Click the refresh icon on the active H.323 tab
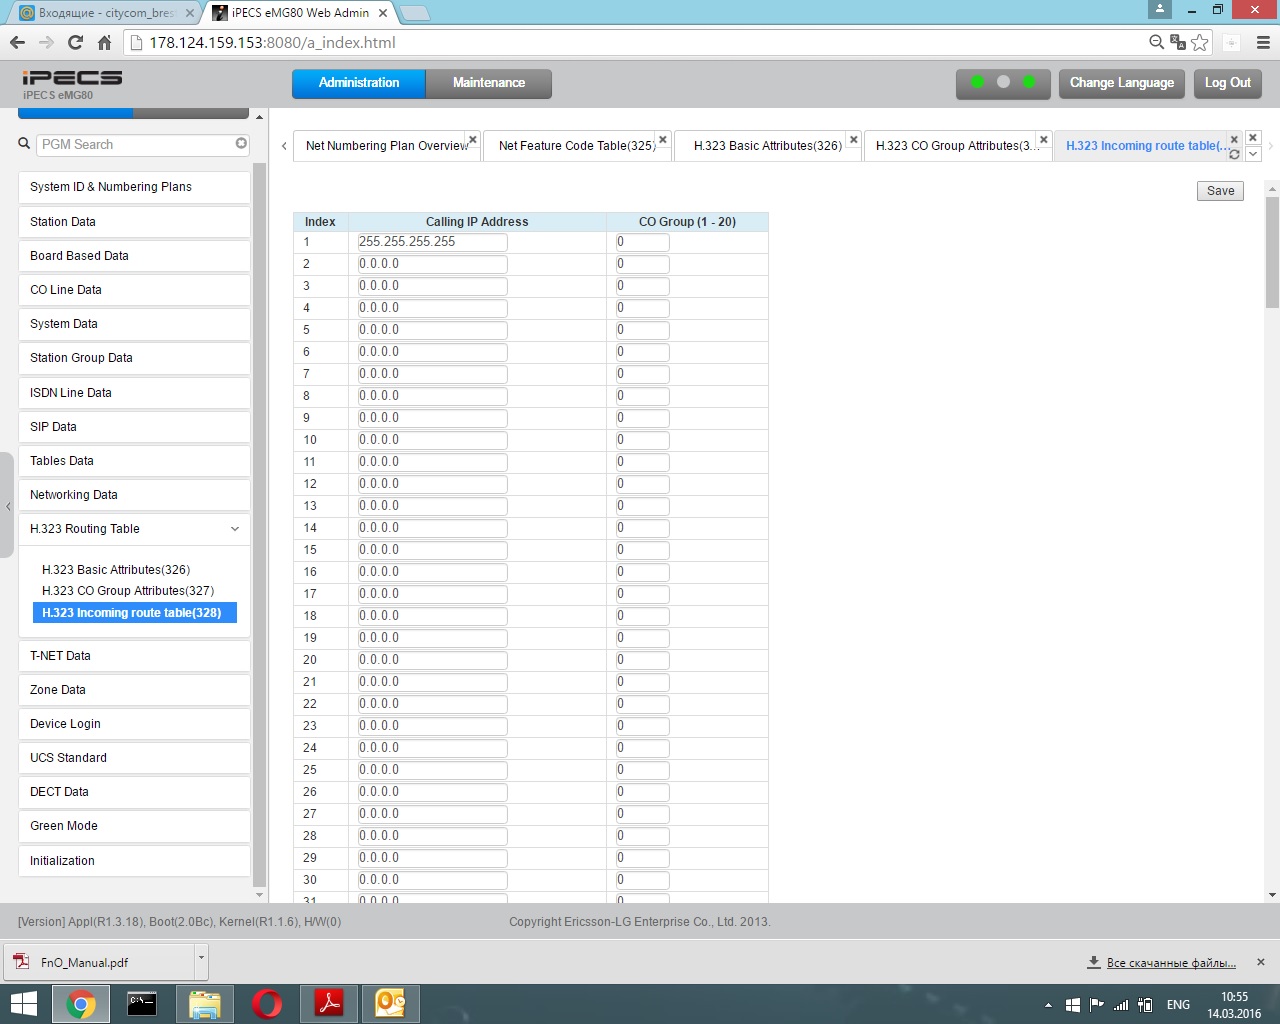Viewport: 1280px width, 1024px height. coord(1234,154)
